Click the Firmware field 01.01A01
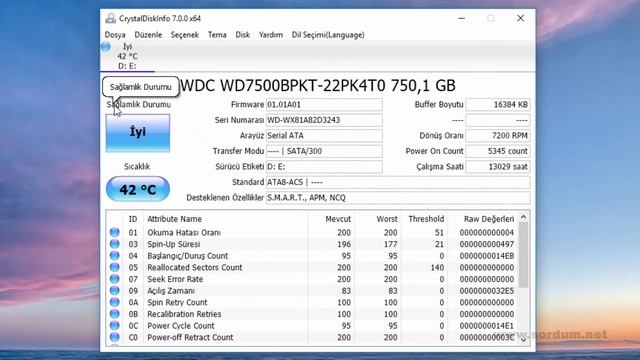The image size is (640, 360). click(324, 104)
